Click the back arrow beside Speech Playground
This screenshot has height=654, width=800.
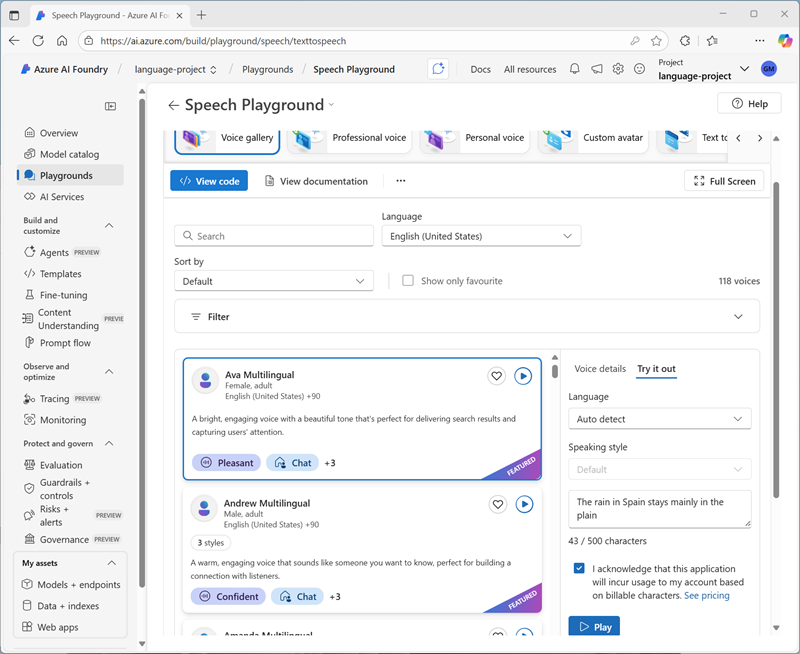(173, 105)
